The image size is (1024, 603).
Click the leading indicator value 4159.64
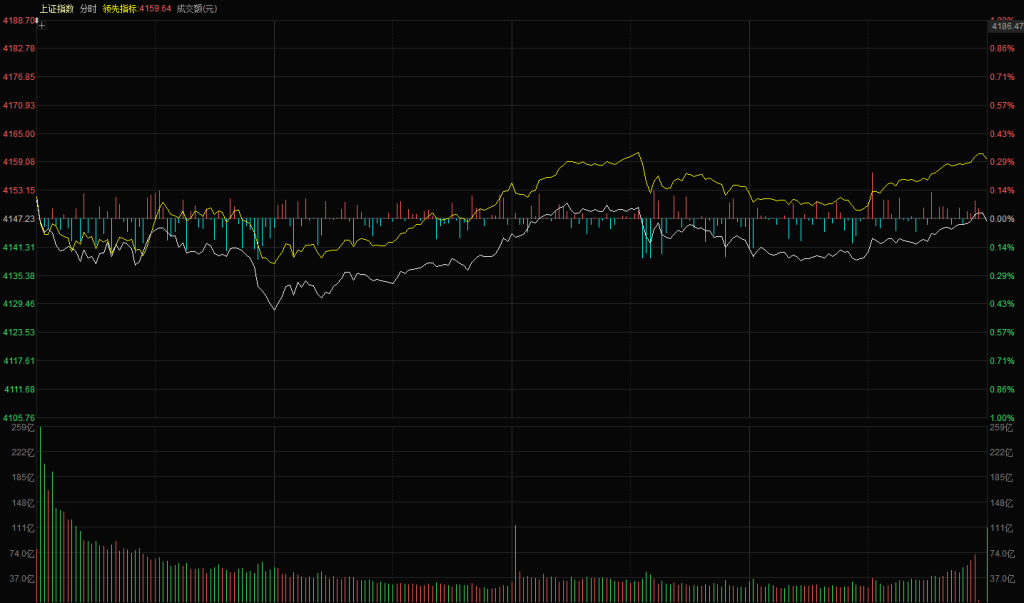point(155,8)
